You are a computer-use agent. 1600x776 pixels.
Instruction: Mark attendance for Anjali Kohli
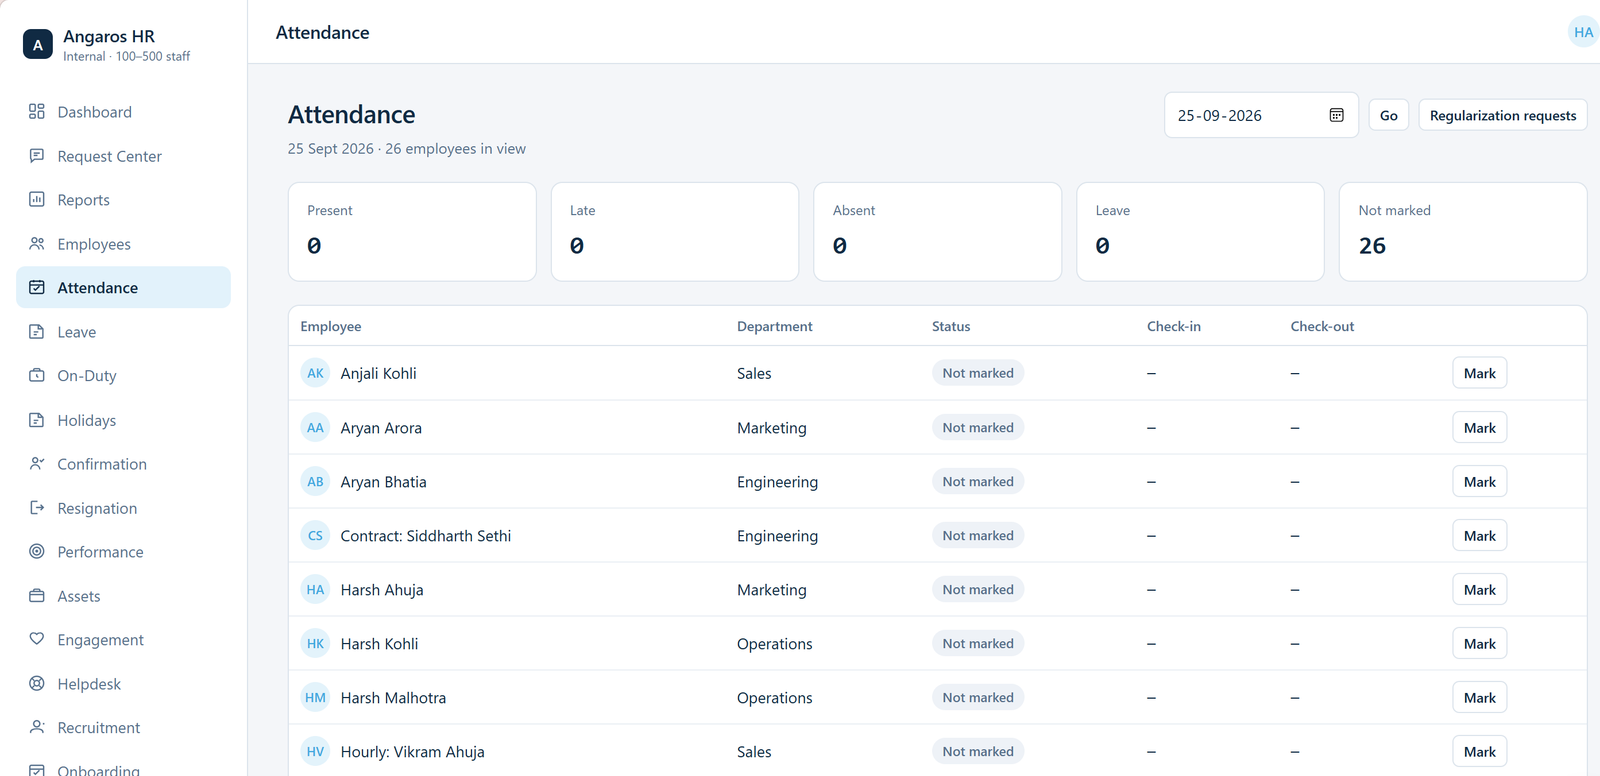[1479, 373]
